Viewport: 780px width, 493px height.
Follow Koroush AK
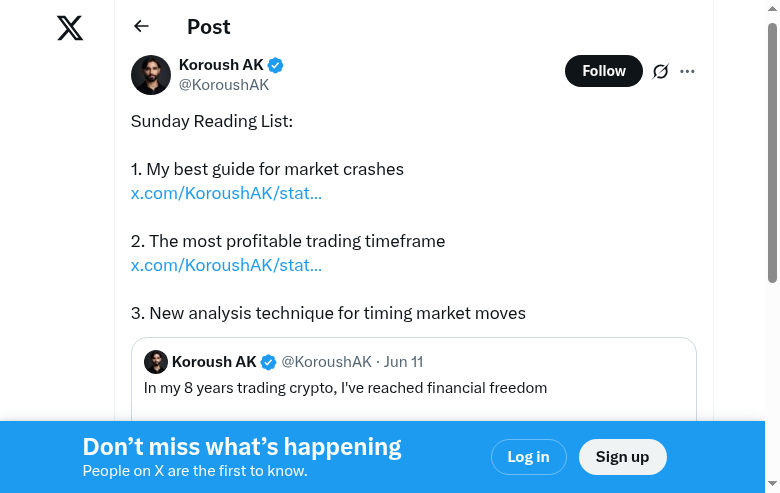tap(603, 71)
